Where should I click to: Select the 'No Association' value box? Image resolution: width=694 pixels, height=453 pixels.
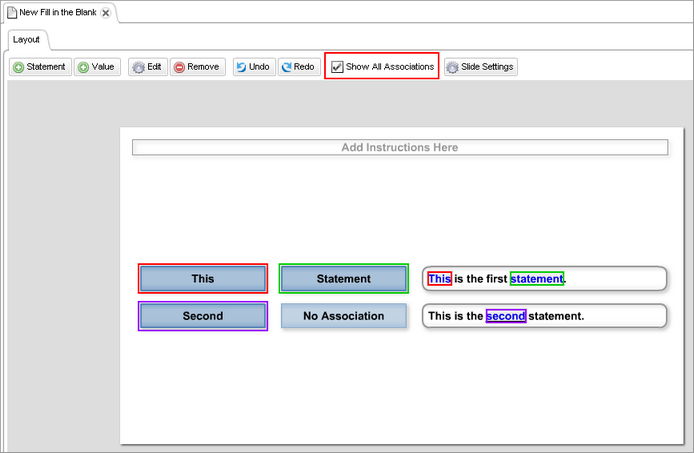tap(343, 316)
